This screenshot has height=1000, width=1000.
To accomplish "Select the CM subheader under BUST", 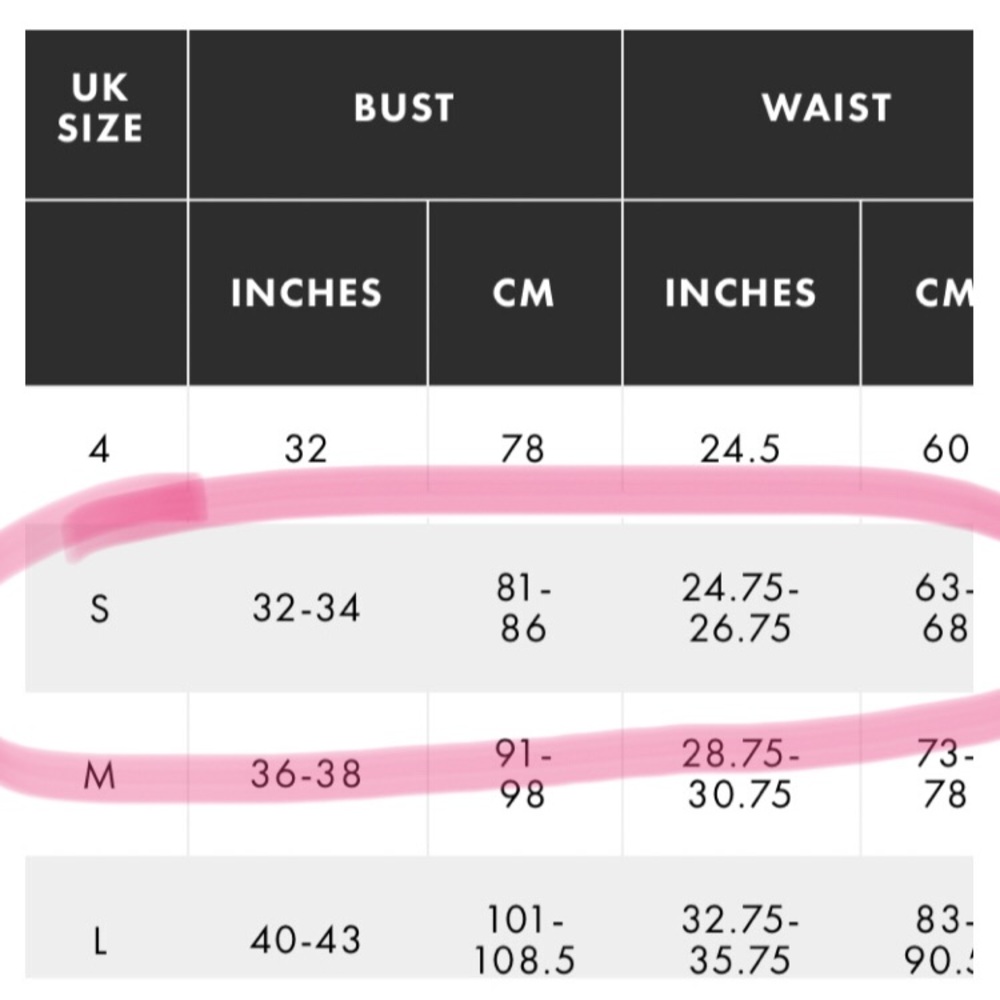I will 523,293.
